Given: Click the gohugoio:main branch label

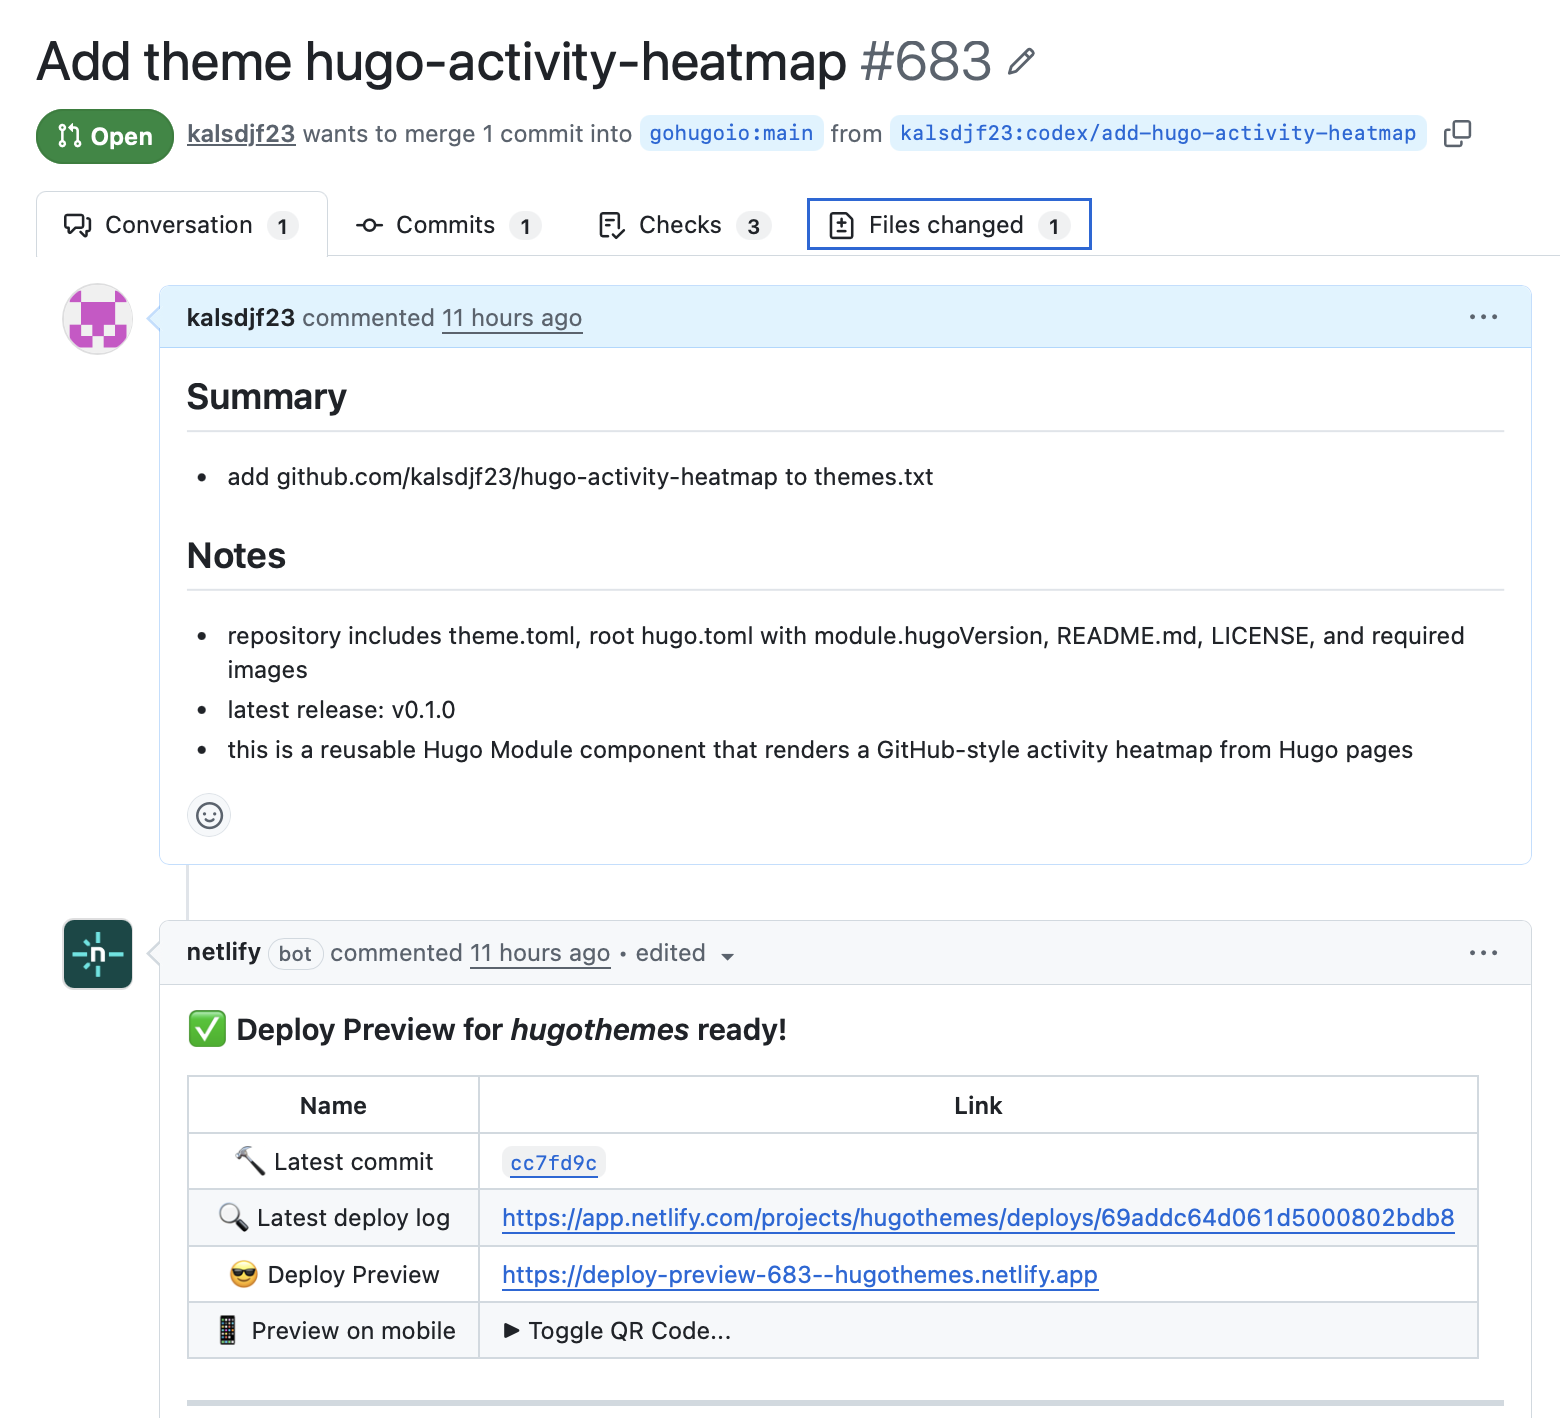Looking at the screenshot, I should [x=731, y=133].
